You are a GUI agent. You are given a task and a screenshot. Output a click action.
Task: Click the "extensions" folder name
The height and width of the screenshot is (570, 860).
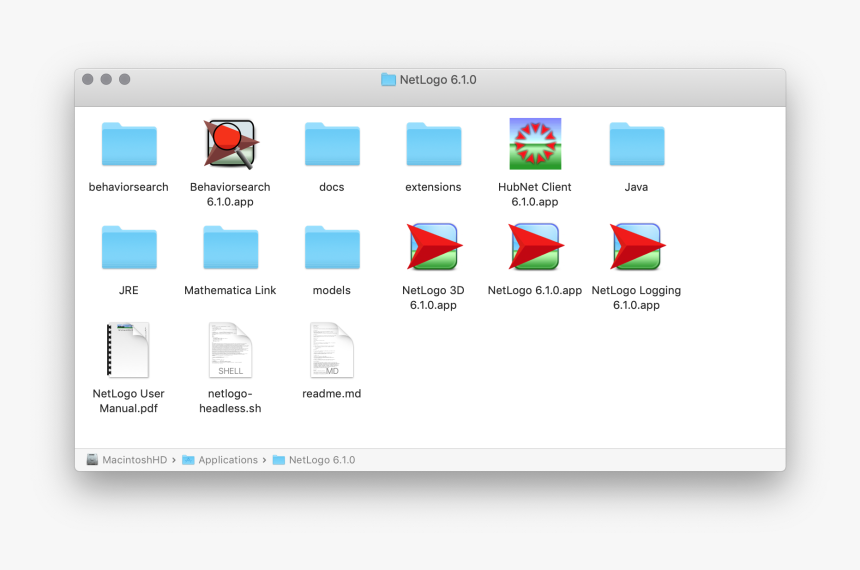[x=433, y=187]
